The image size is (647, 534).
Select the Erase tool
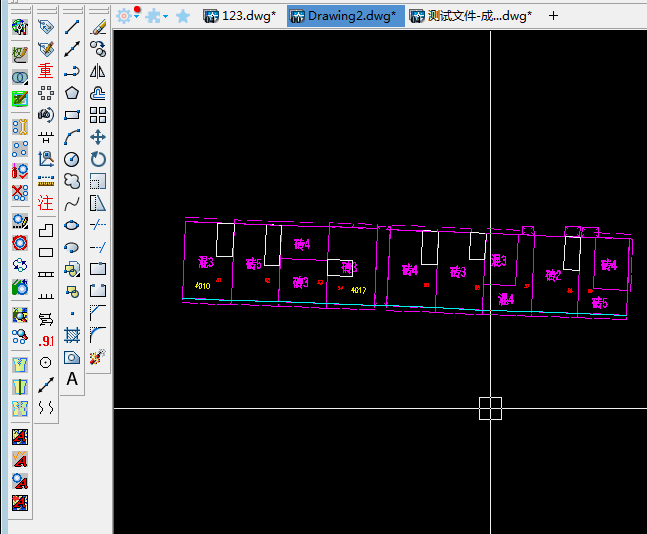pos(98,27)
